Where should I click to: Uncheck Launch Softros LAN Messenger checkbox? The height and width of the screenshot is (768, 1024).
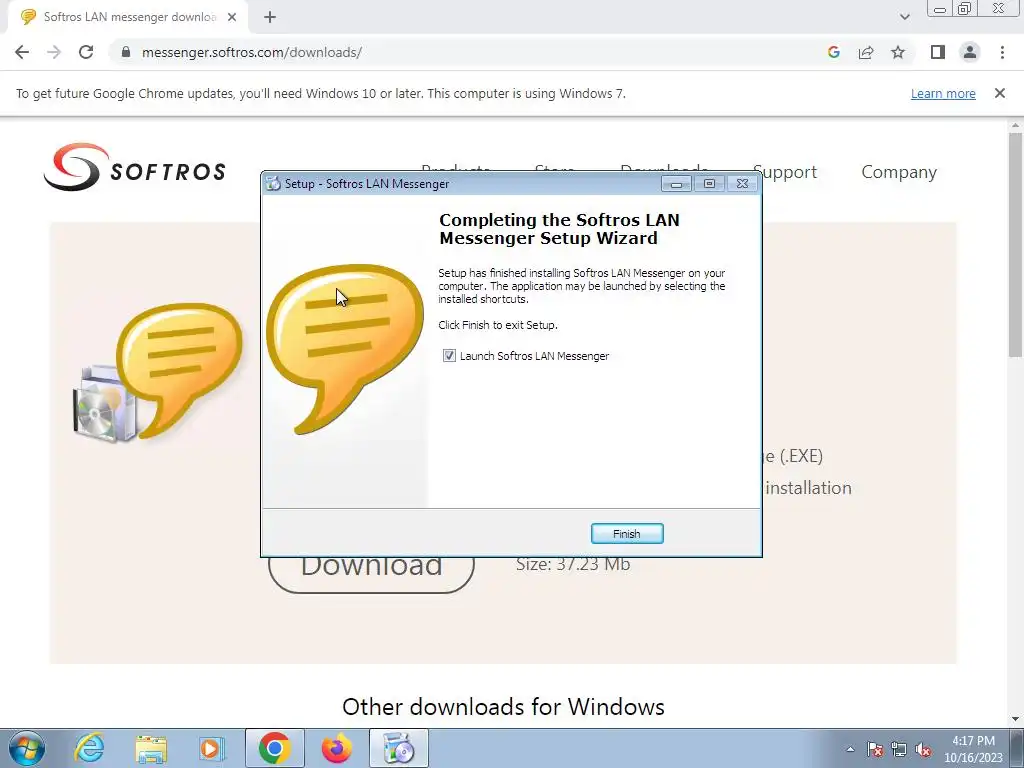tap(449, 356)
